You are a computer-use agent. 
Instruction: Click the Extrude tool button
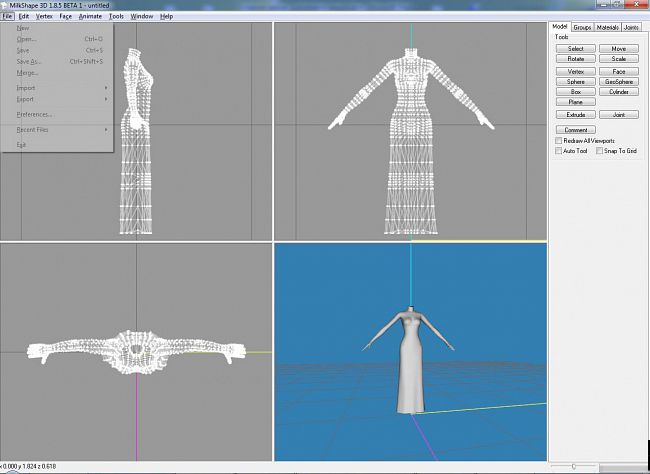pyautogui.click(x=575, y=115)
